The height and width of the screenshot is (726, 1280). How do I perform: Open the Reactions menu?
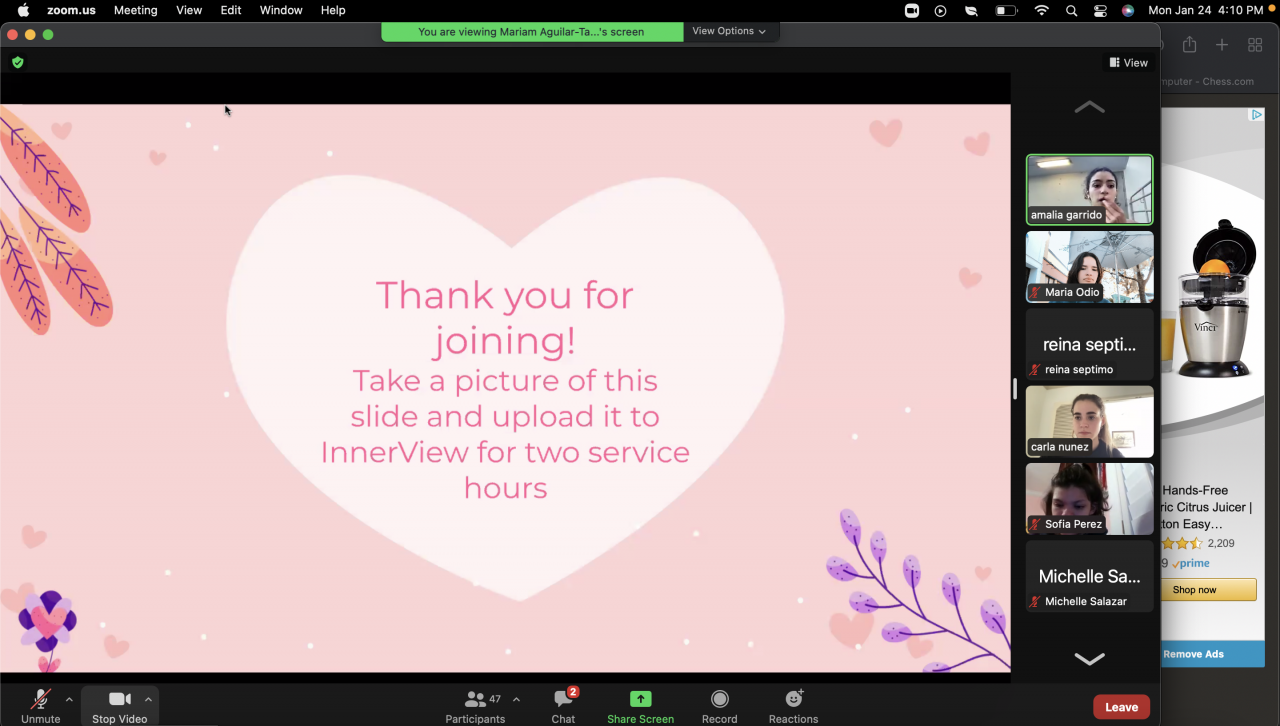click(793, 705)
